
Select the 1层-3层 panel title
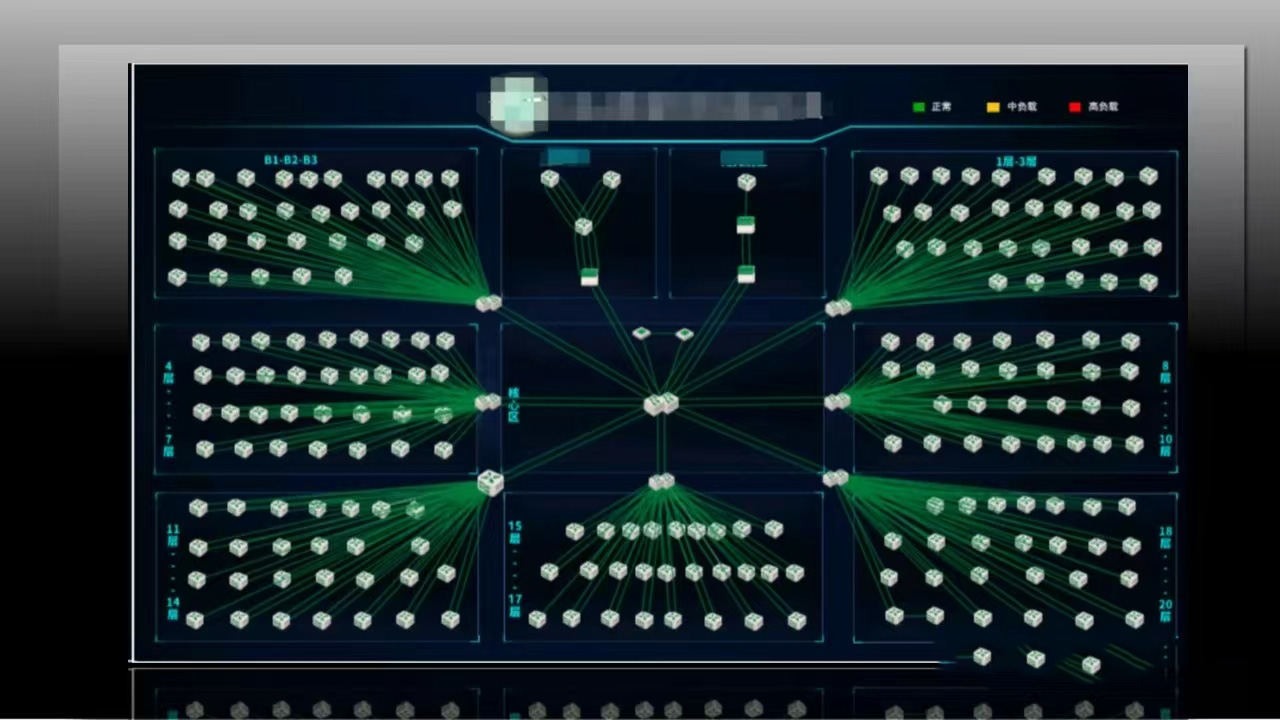[1015, 161]
